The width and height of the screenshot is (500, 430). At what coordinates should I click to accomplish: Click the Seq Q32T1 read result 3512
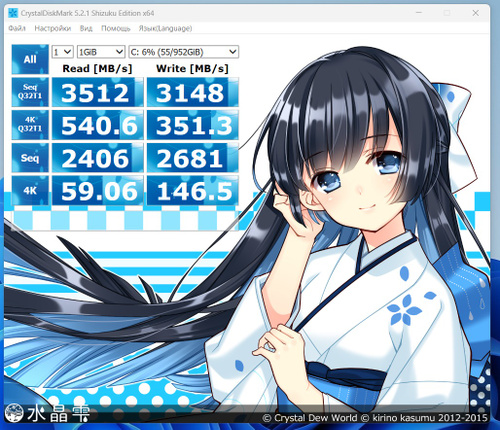98,92
